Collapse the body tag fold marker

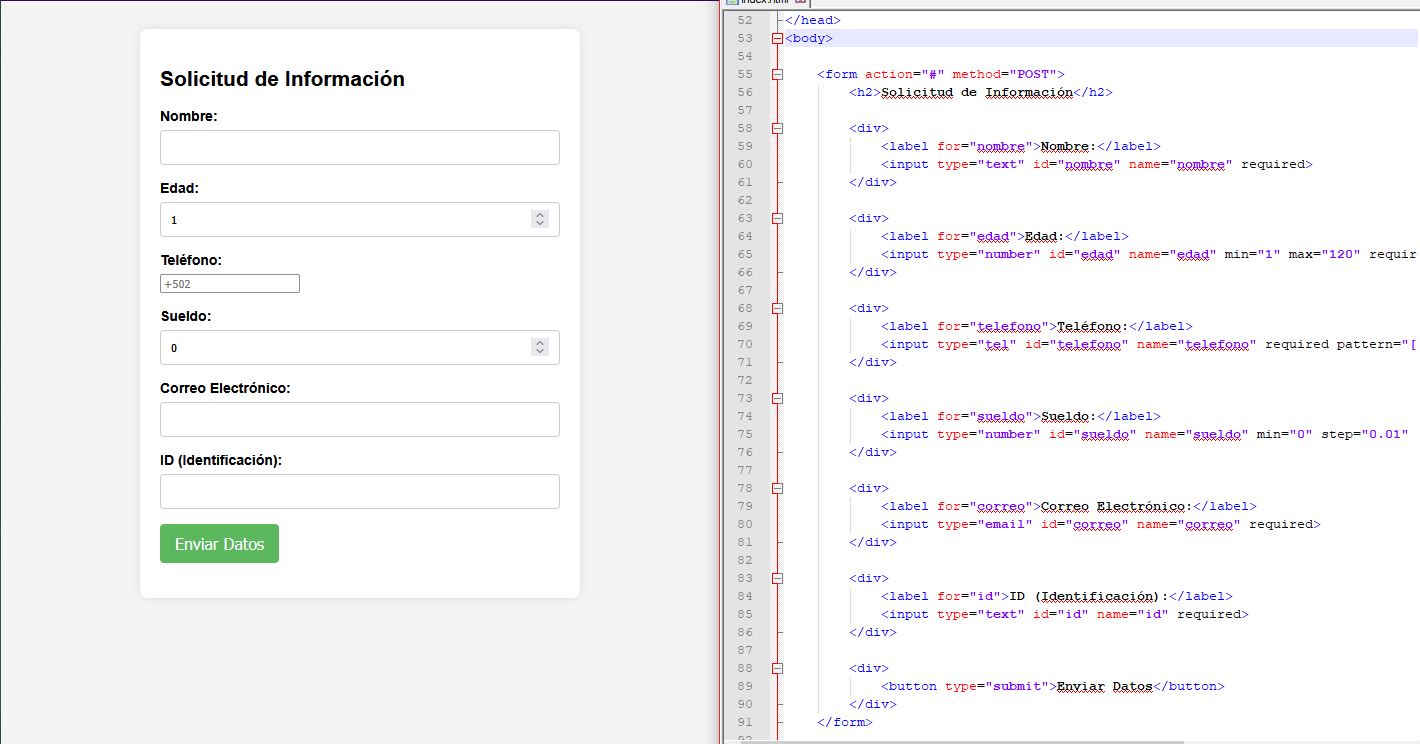777,38
